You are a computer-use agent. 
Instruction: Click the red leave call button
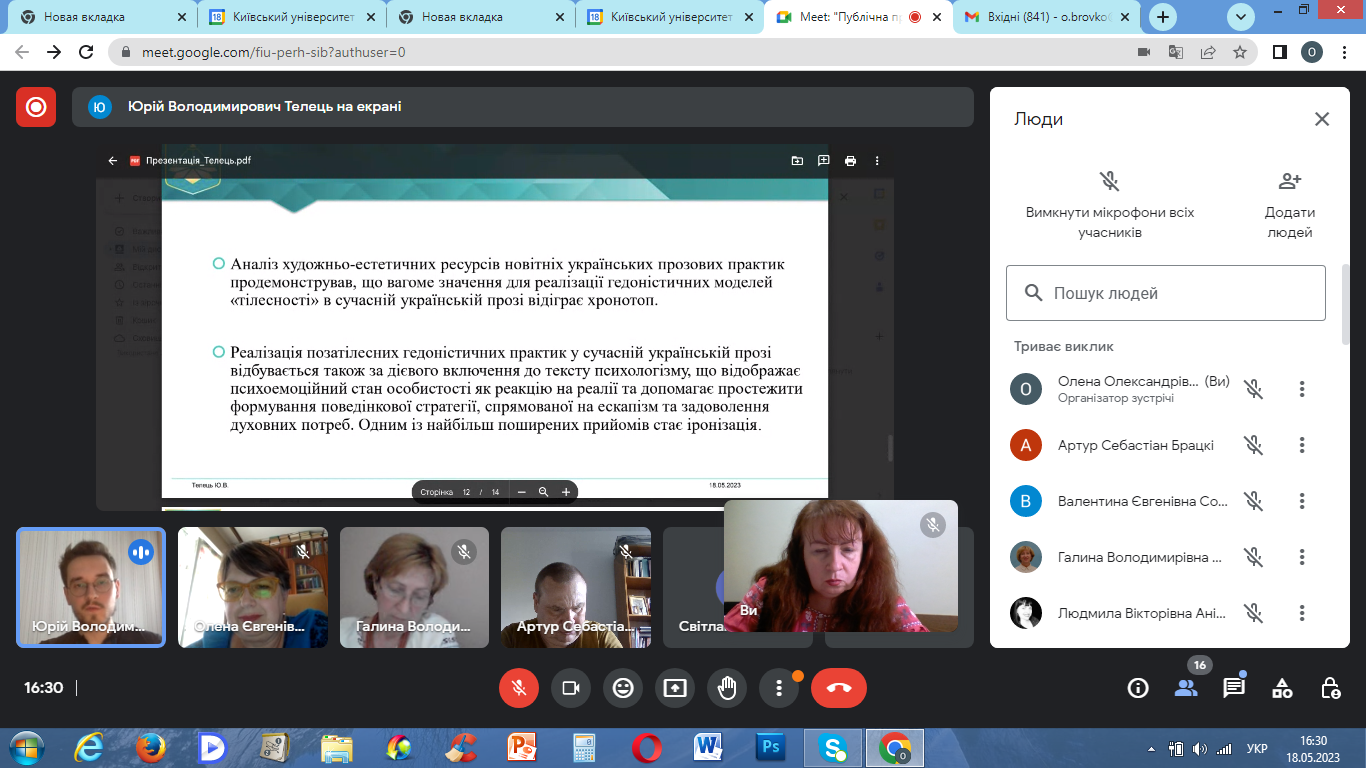pos(838,688)
